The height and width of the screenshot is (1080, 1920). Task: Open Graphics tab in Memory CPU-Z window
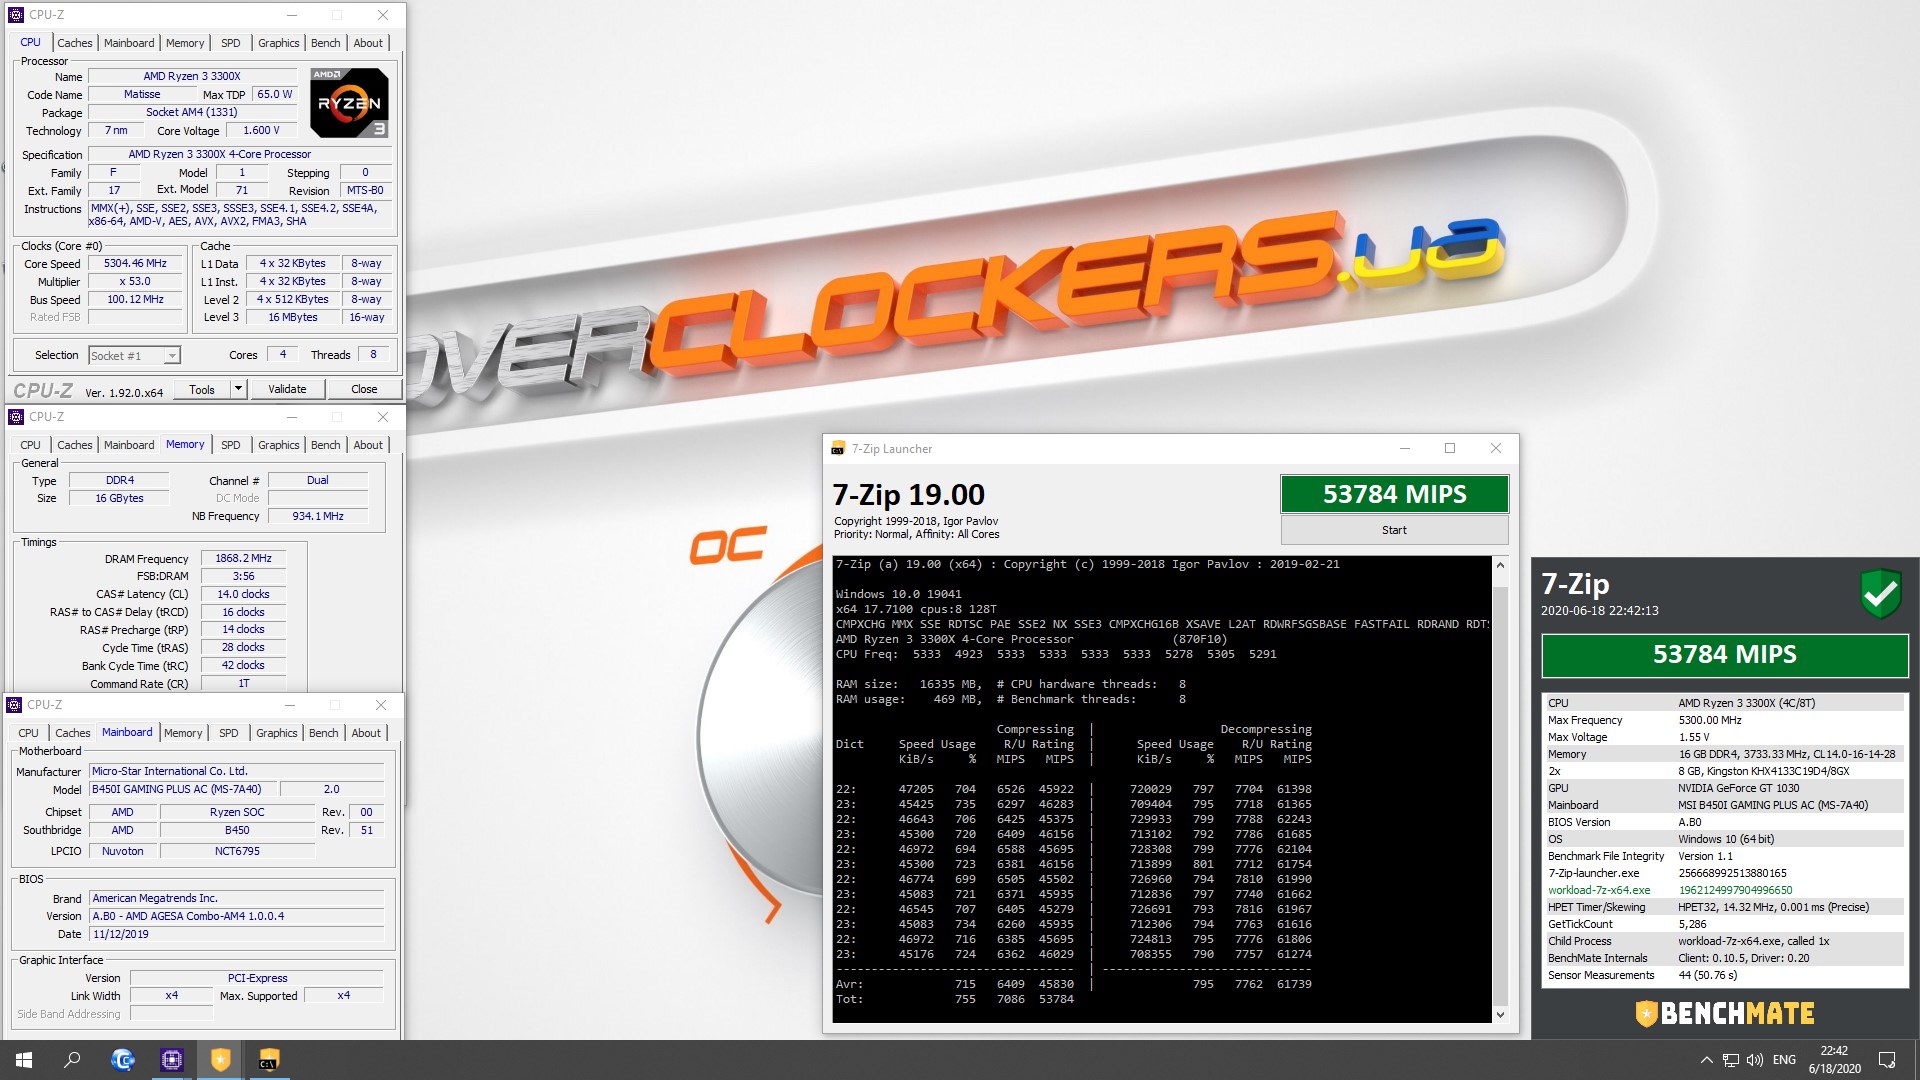pos(278,445)
